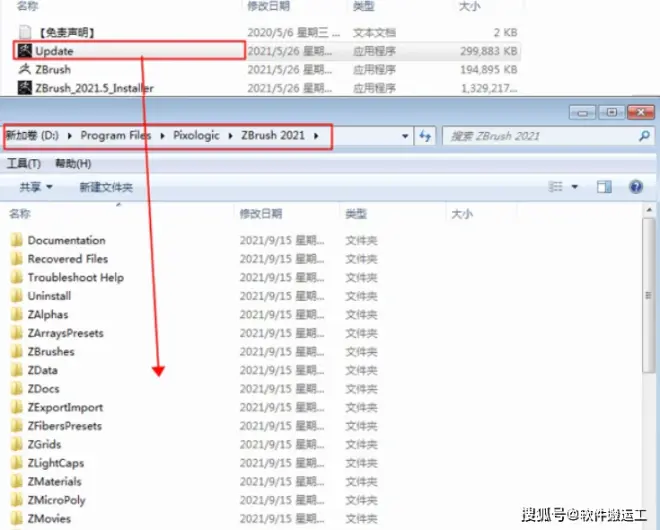The image size is (660, 530).
Task: Click the 2 KB size cell
Action: click(x=505, y=32)
